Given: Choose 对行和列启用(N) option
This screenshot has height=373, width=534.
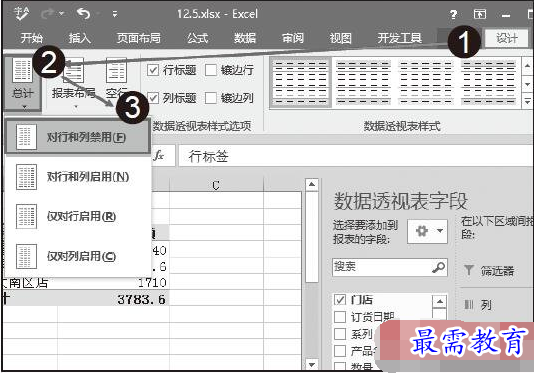Looking at the screenshot, I should 78,177.
